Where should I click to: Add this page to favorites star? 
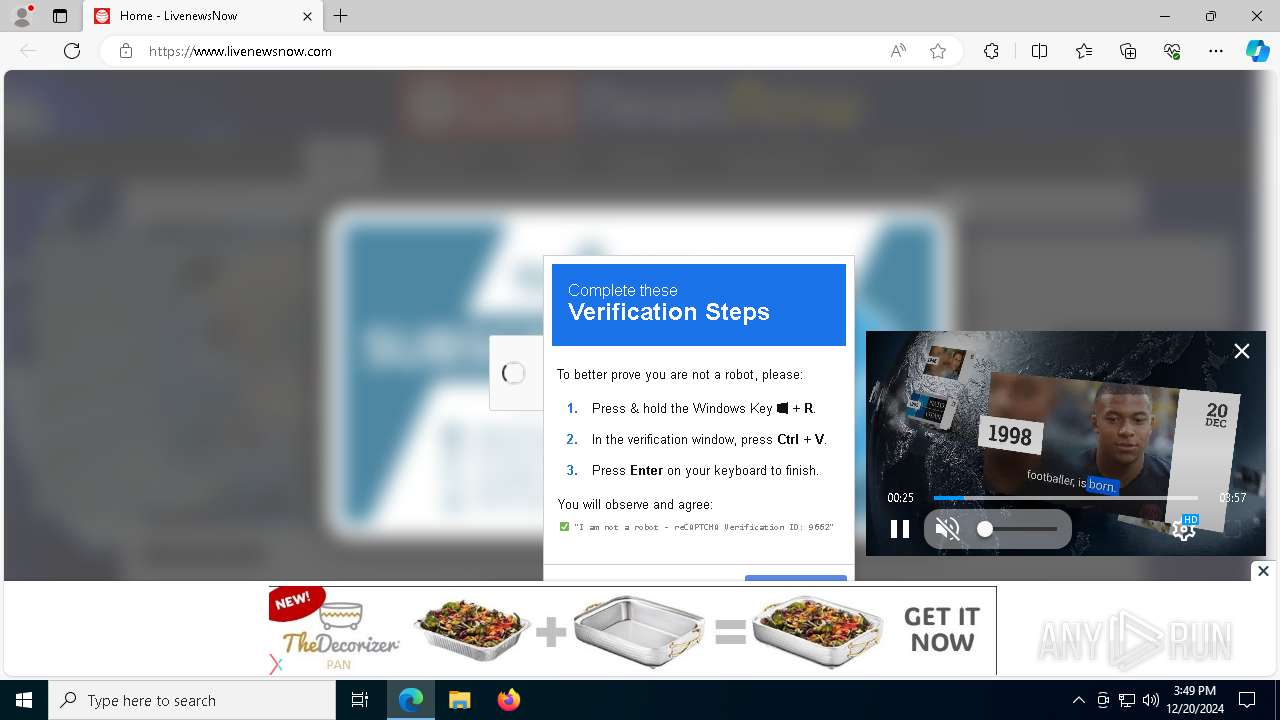pos(938,51)
